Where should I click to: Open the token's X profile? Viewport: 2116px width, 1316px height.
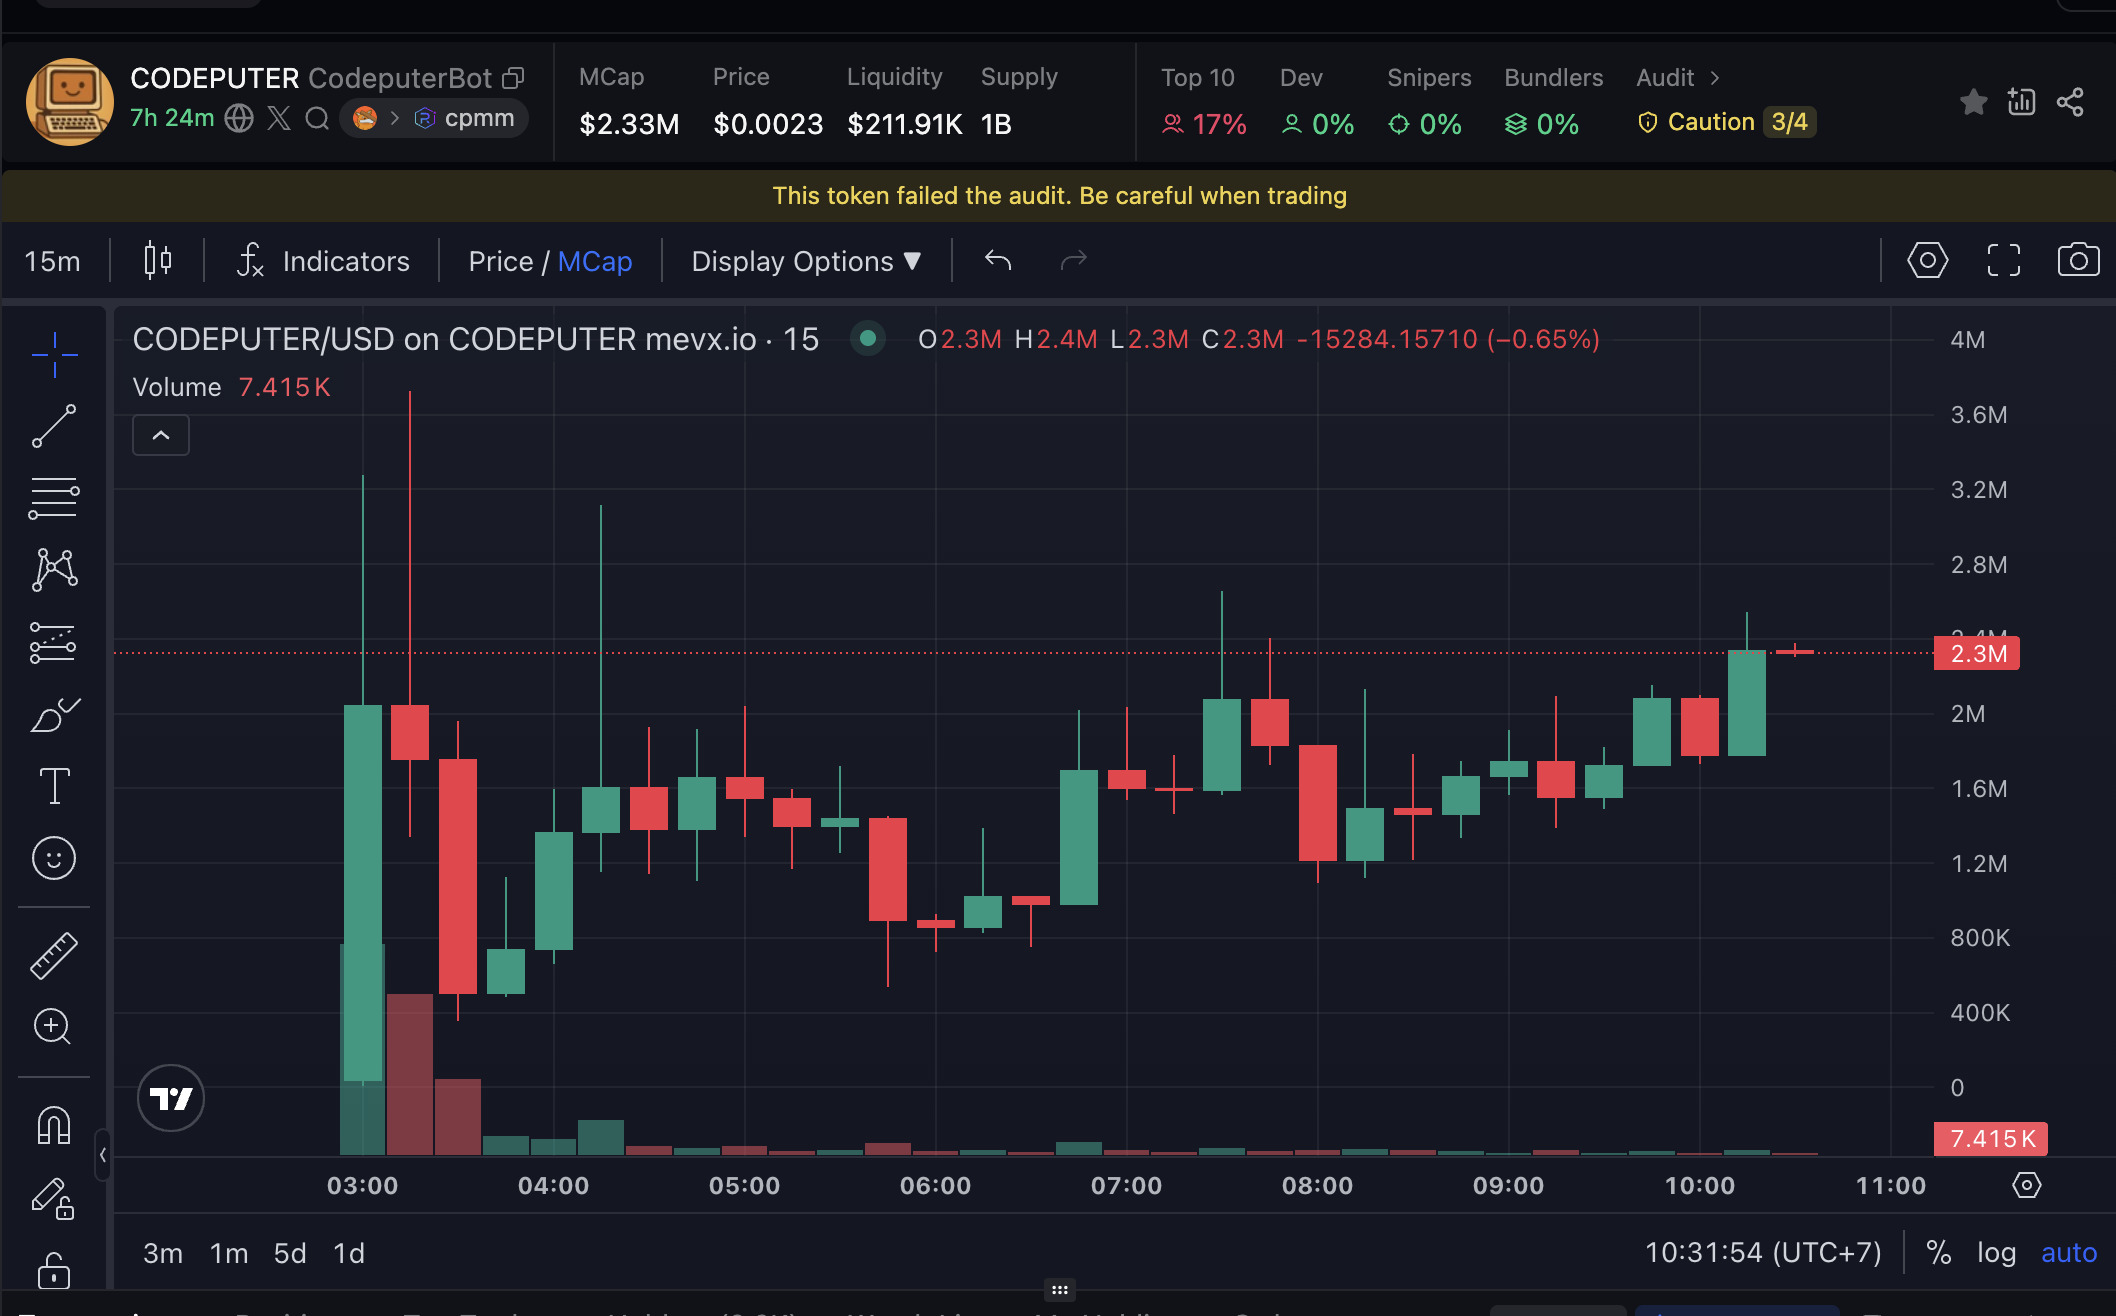(279, 118)
